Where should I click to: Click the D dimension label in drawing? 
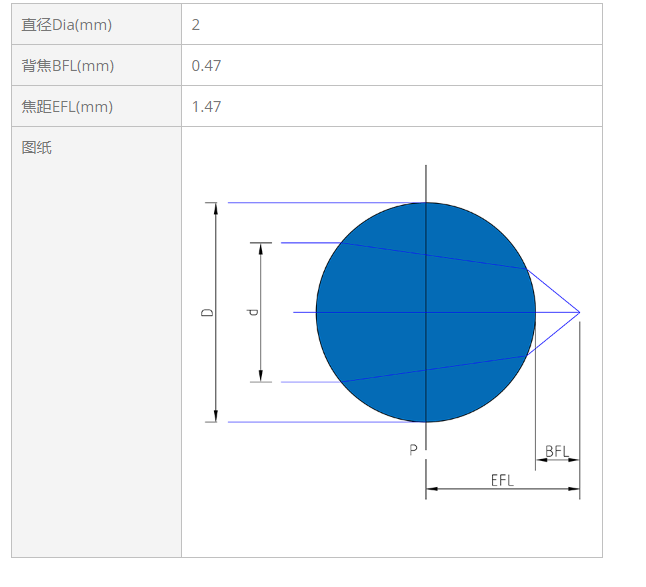207,312
